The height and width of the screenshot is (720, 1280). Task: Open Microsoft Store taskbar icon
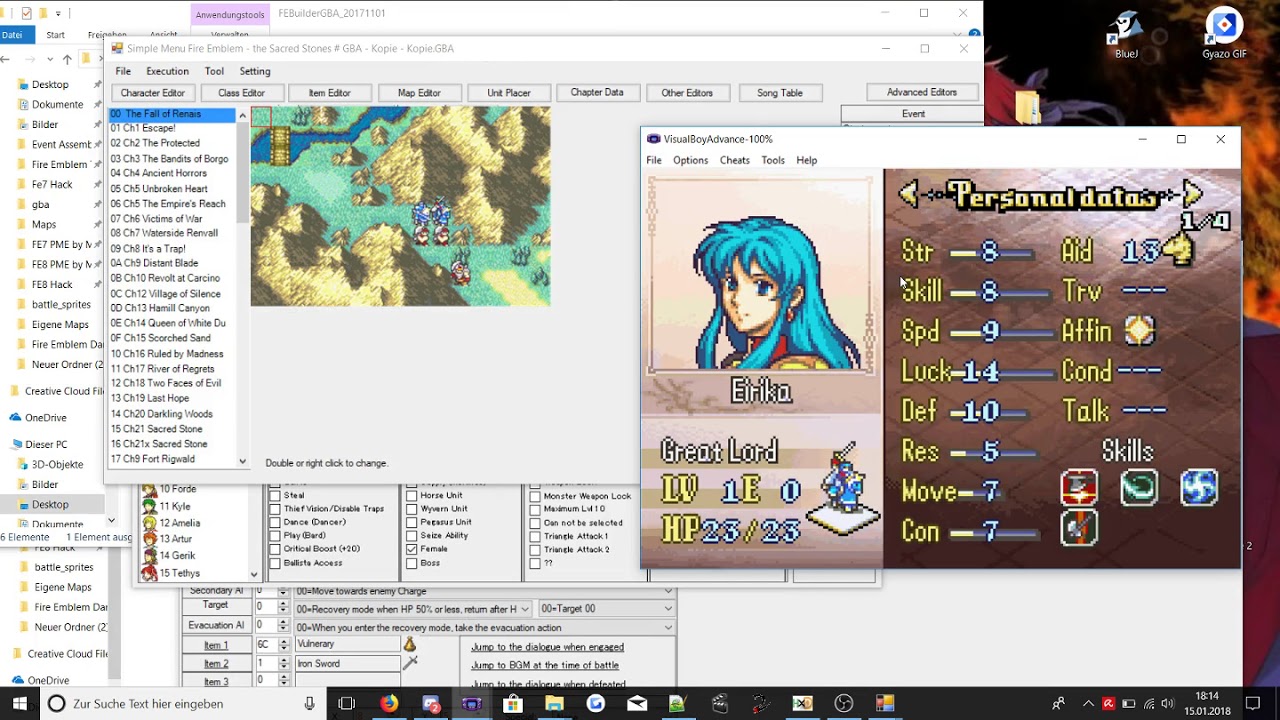coord(513,704)
